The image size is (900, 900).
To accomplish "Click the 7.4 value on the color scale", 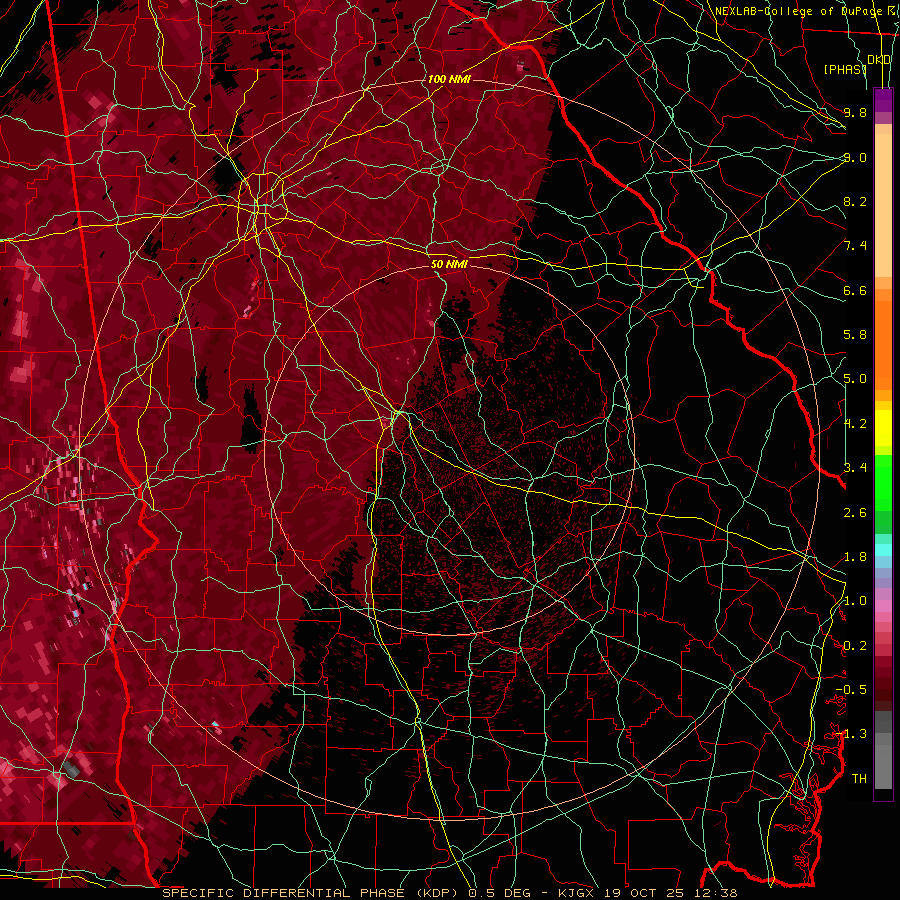I will [855, 246].
